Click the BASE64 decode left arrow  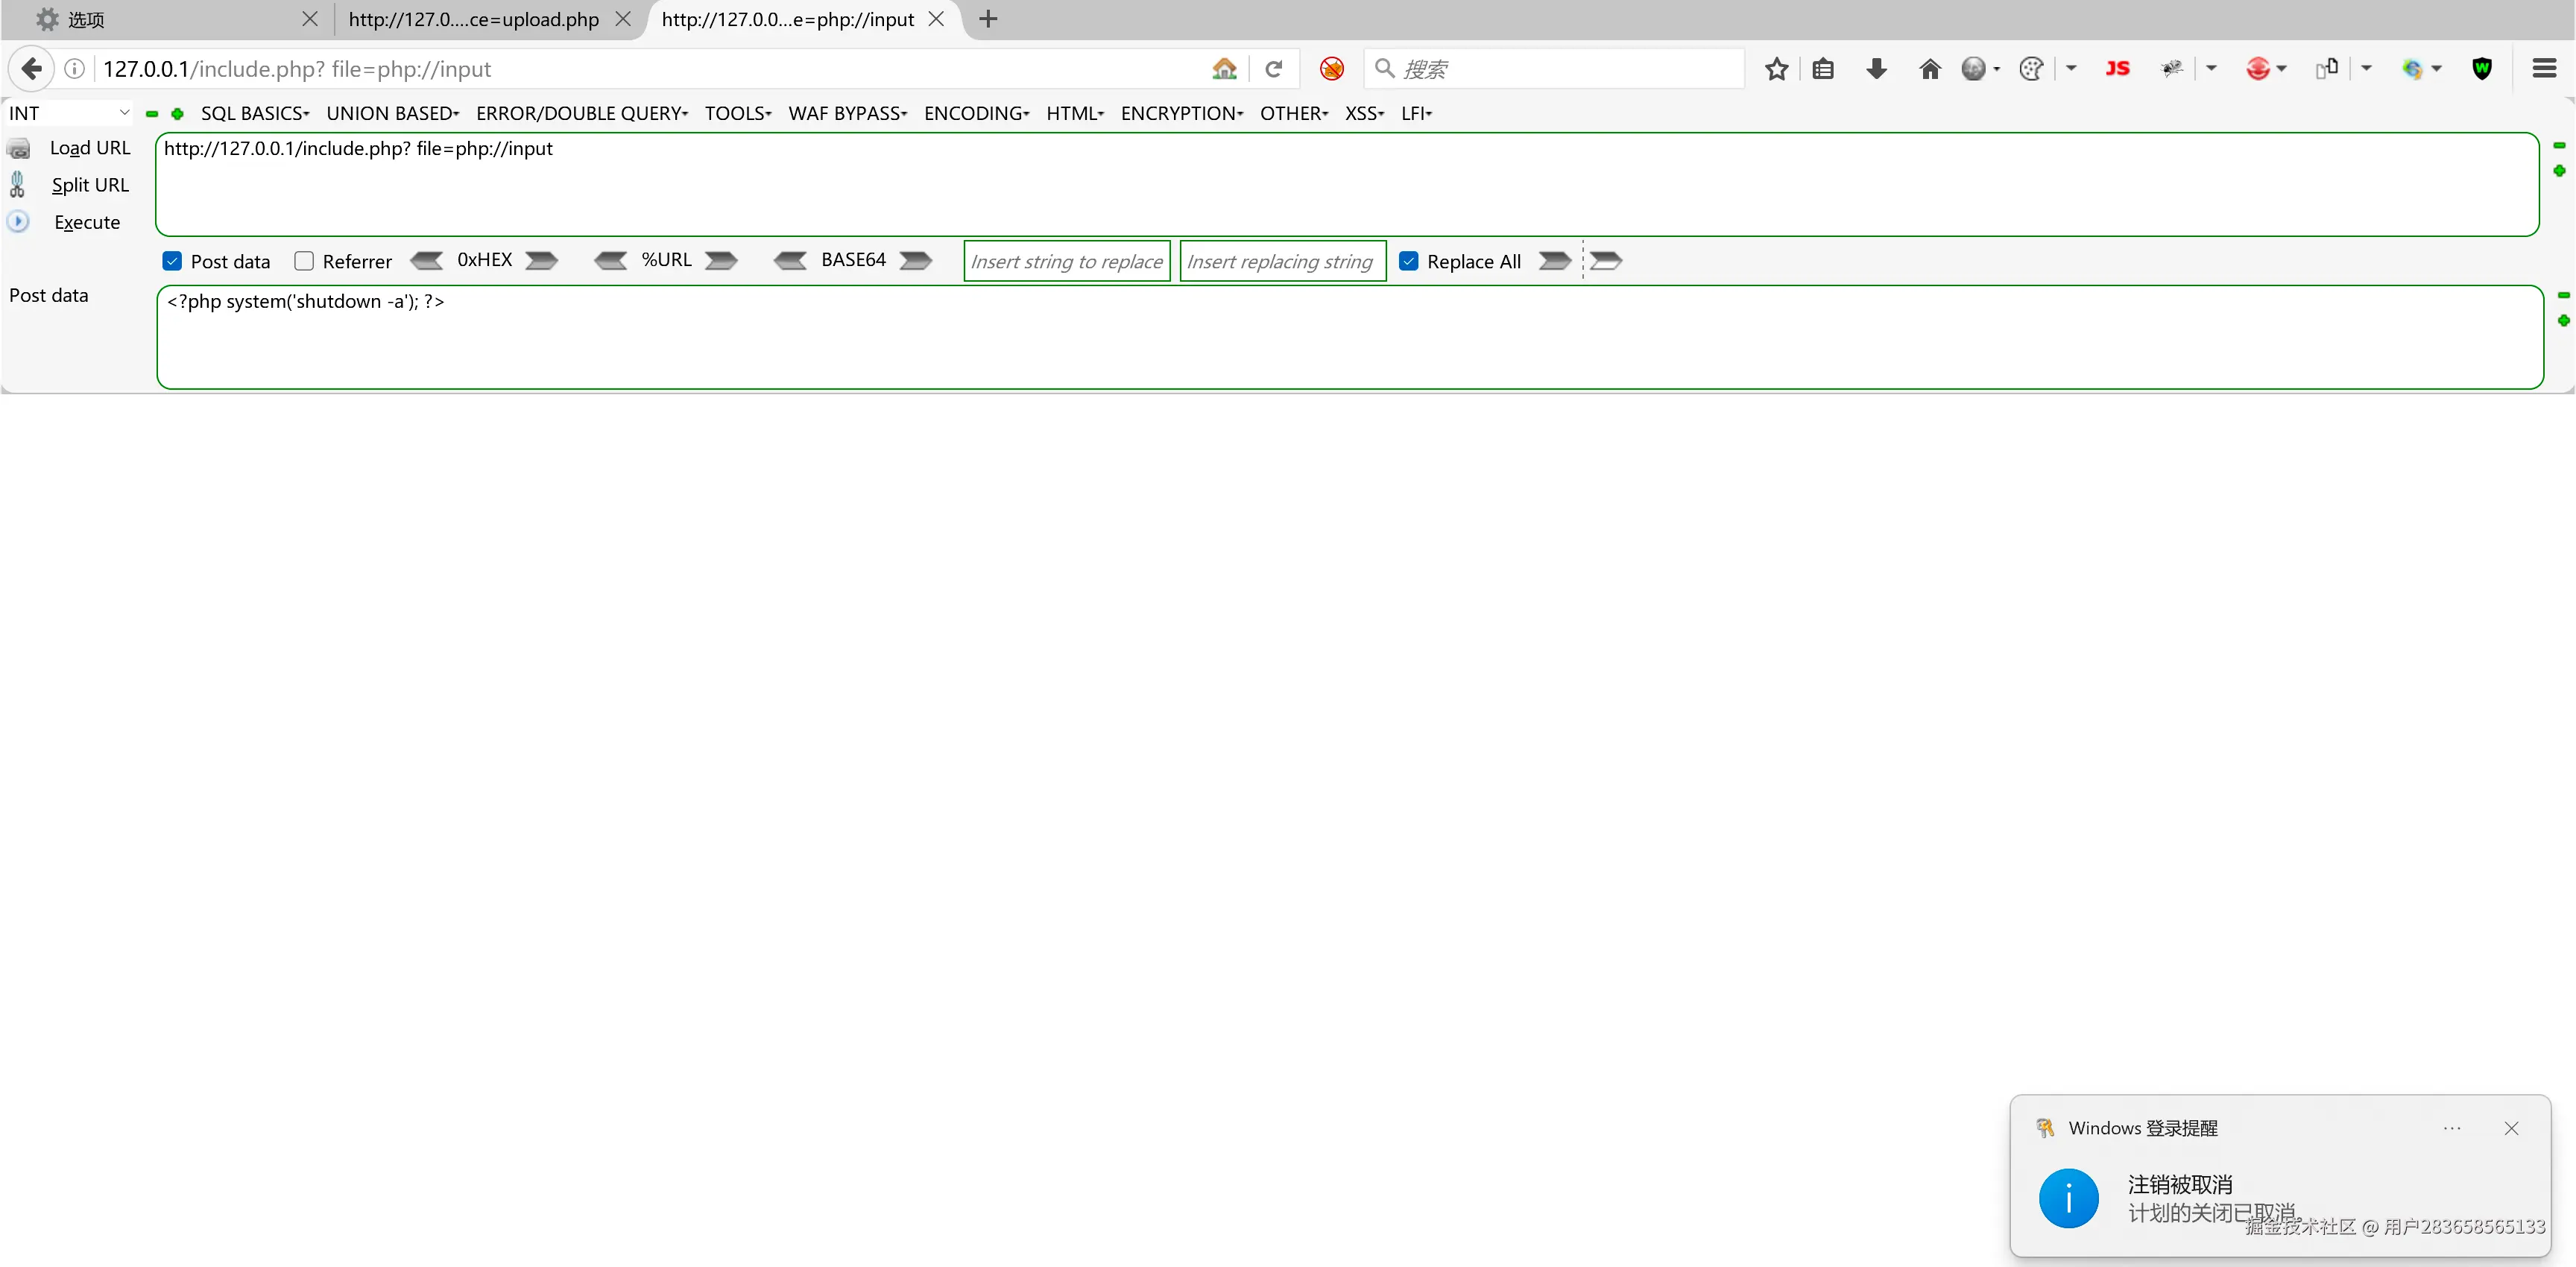[790, 261]
